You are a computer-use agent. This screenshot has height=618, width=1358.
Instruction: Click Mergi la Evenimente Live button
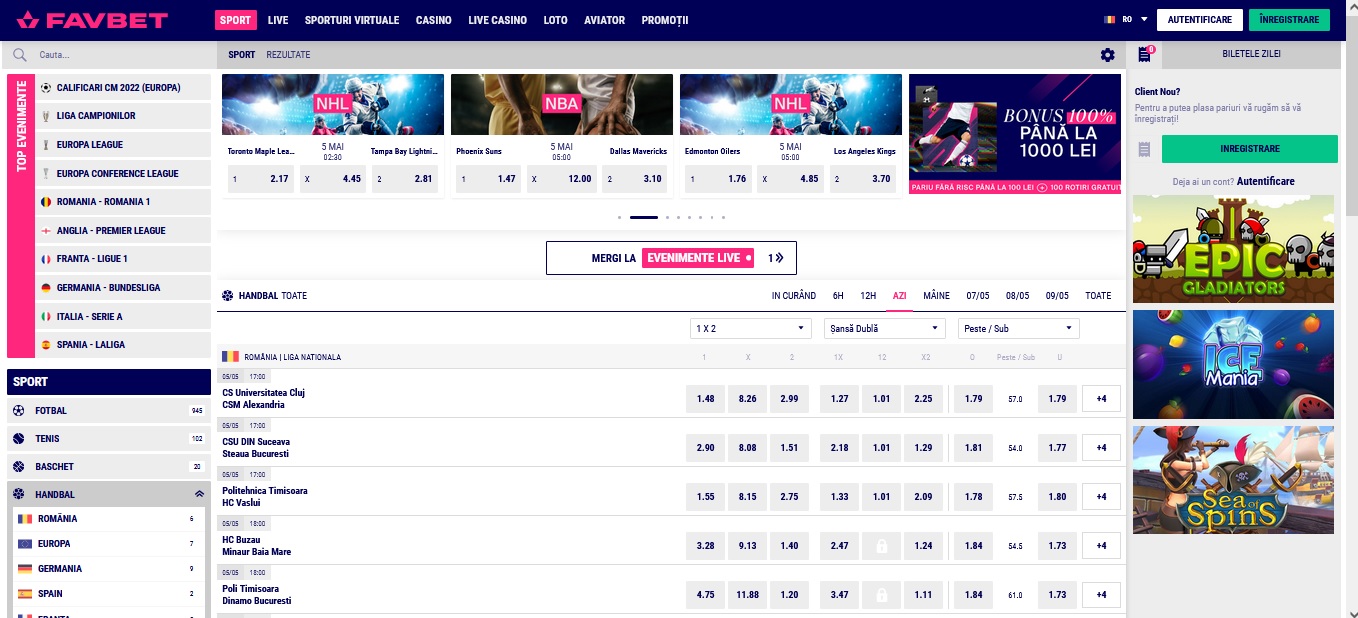[x=671, y=258]
